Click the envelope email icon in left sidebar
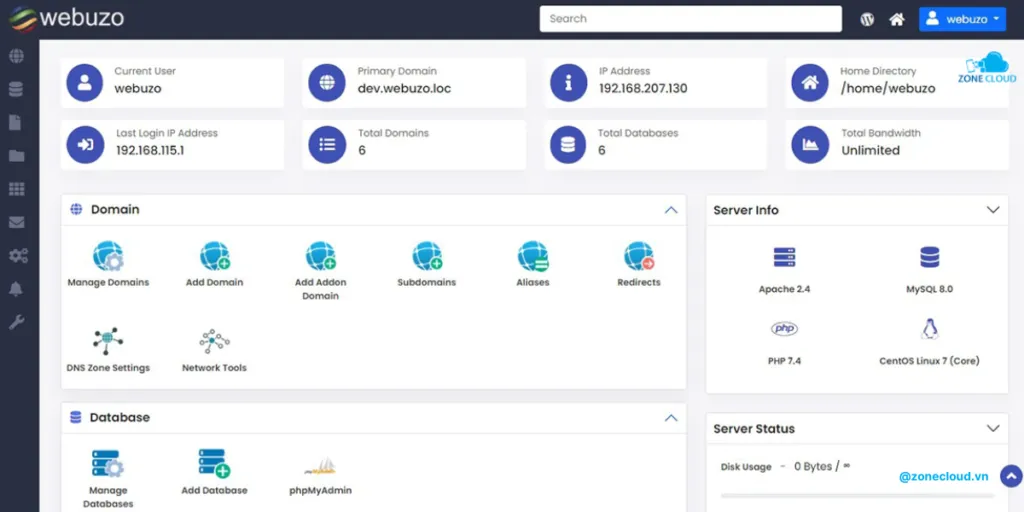This screenshot has height=512, width=1024. (x=16, y=223)
